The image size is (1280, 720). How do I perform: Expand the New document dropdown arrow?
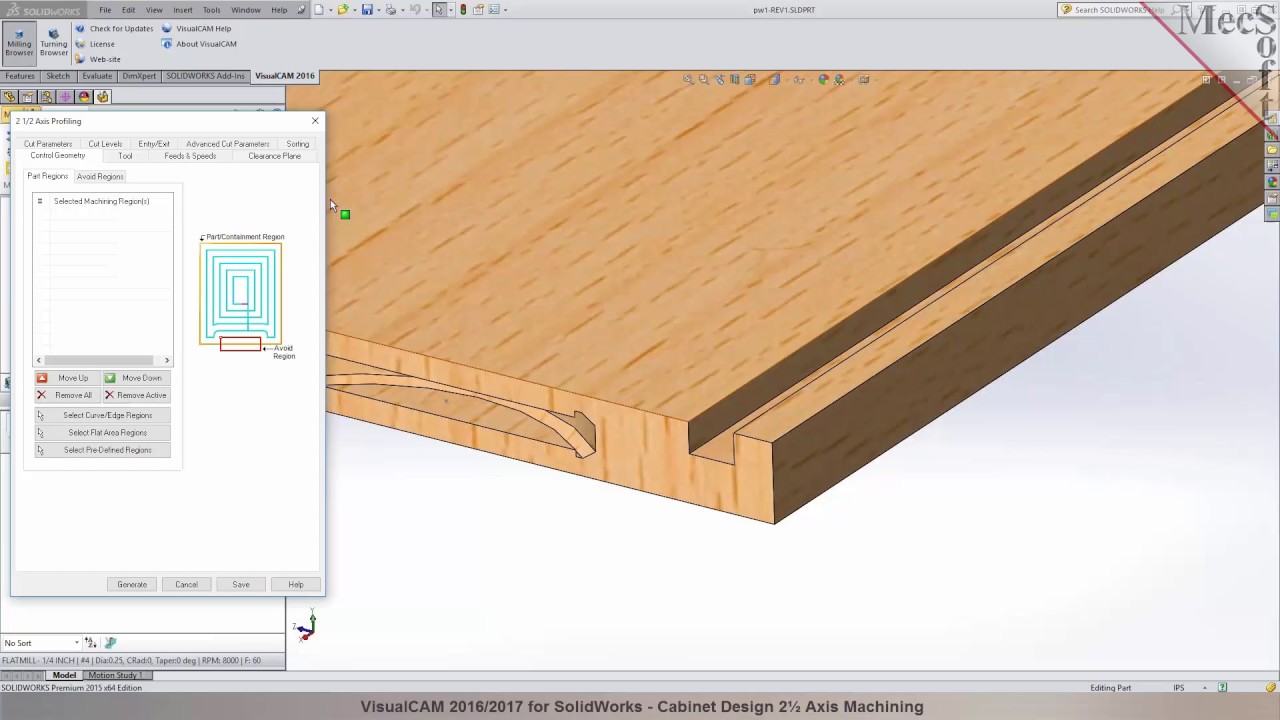pos(331,10)
